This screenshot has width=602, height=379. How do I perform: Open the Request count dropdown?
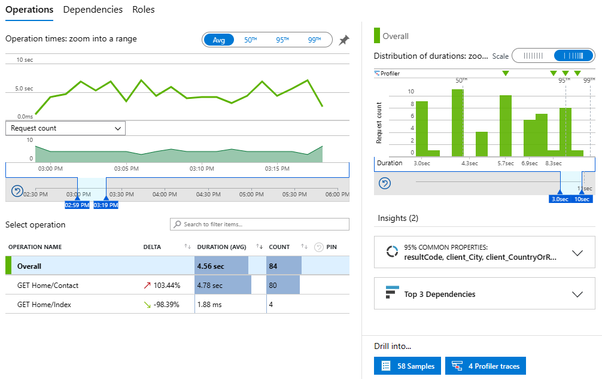click(x=65, y=128)
